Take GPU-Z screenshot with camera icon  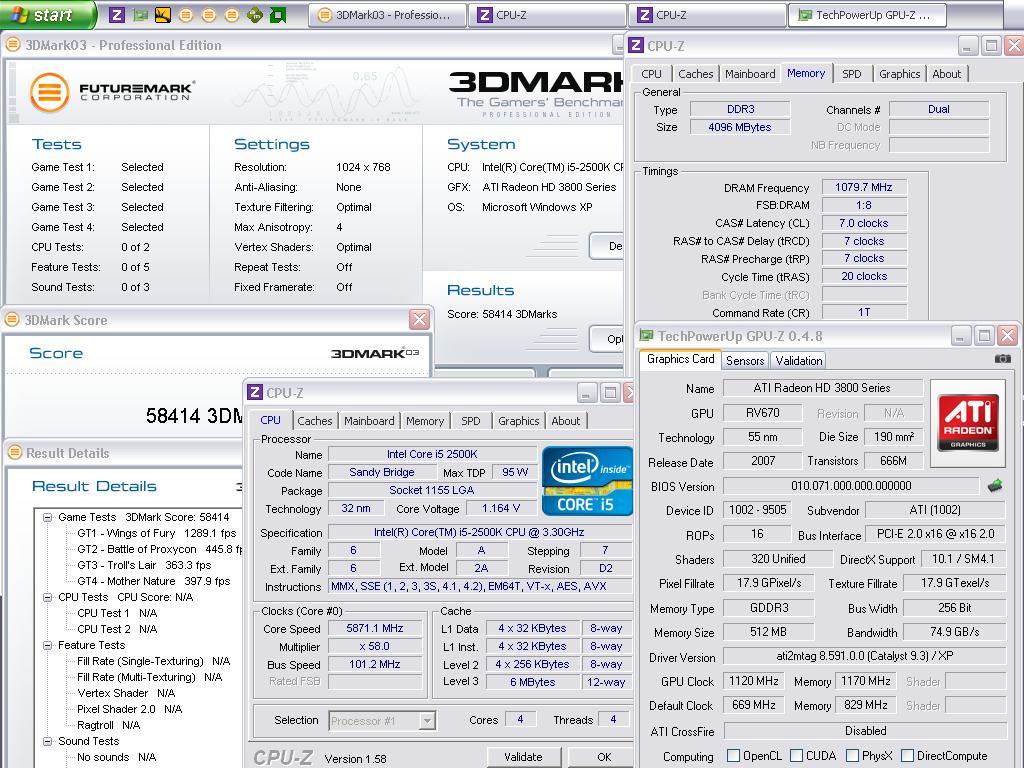[x=1002, y=359]
